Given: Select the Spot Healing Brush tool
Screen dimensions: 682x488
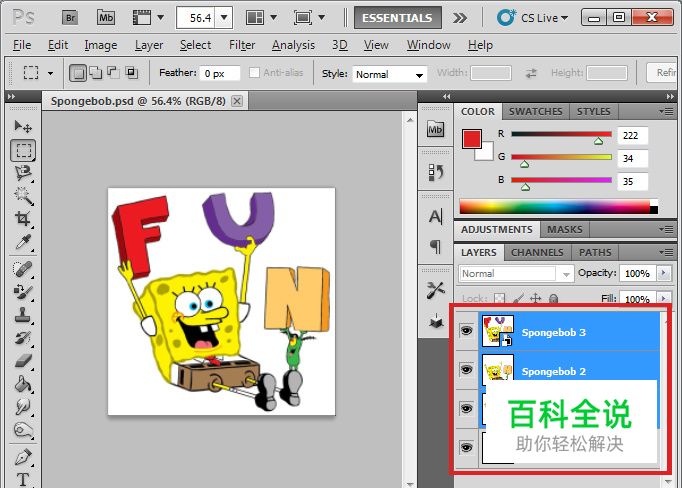Looking at the screenshot, I should click(23, 269).
